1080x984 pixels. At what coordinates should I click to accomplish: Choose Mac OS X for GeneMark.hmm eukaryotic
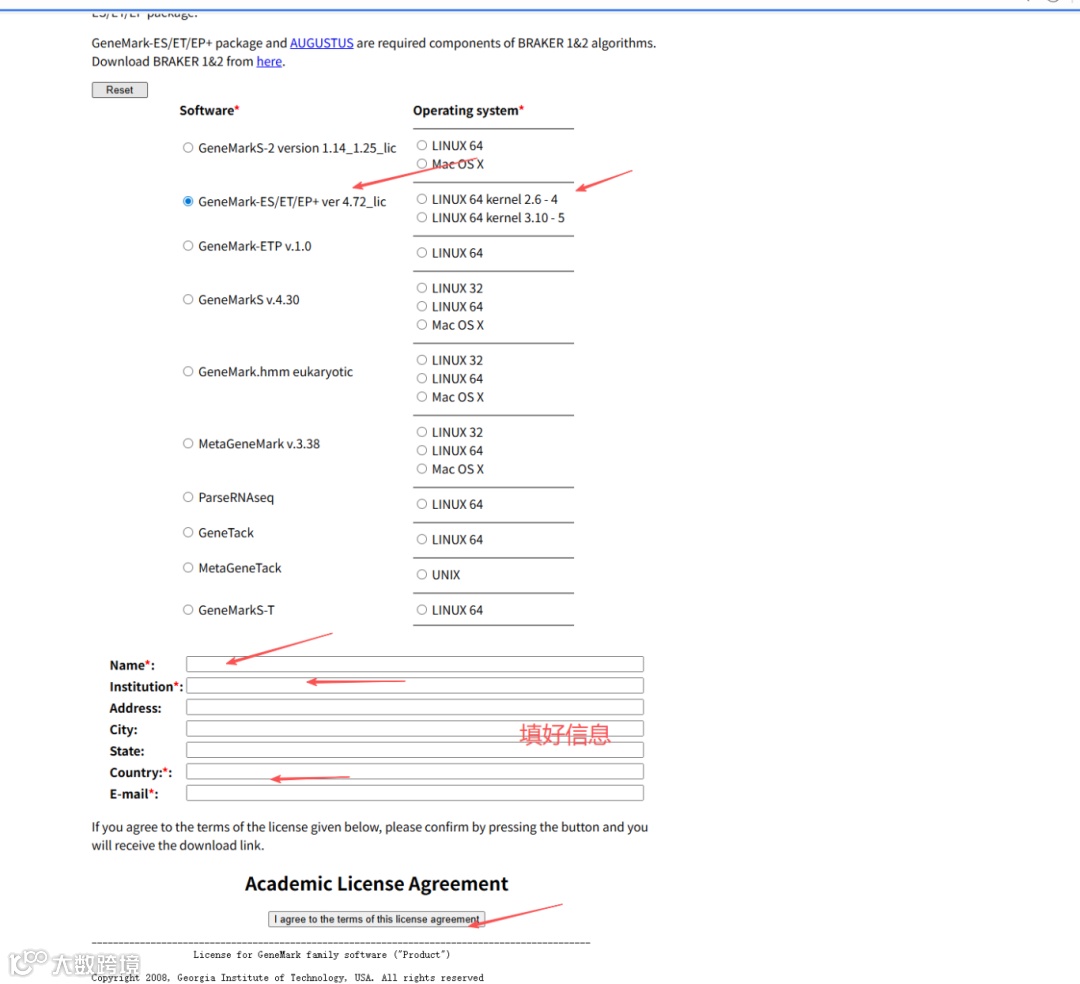422,397
